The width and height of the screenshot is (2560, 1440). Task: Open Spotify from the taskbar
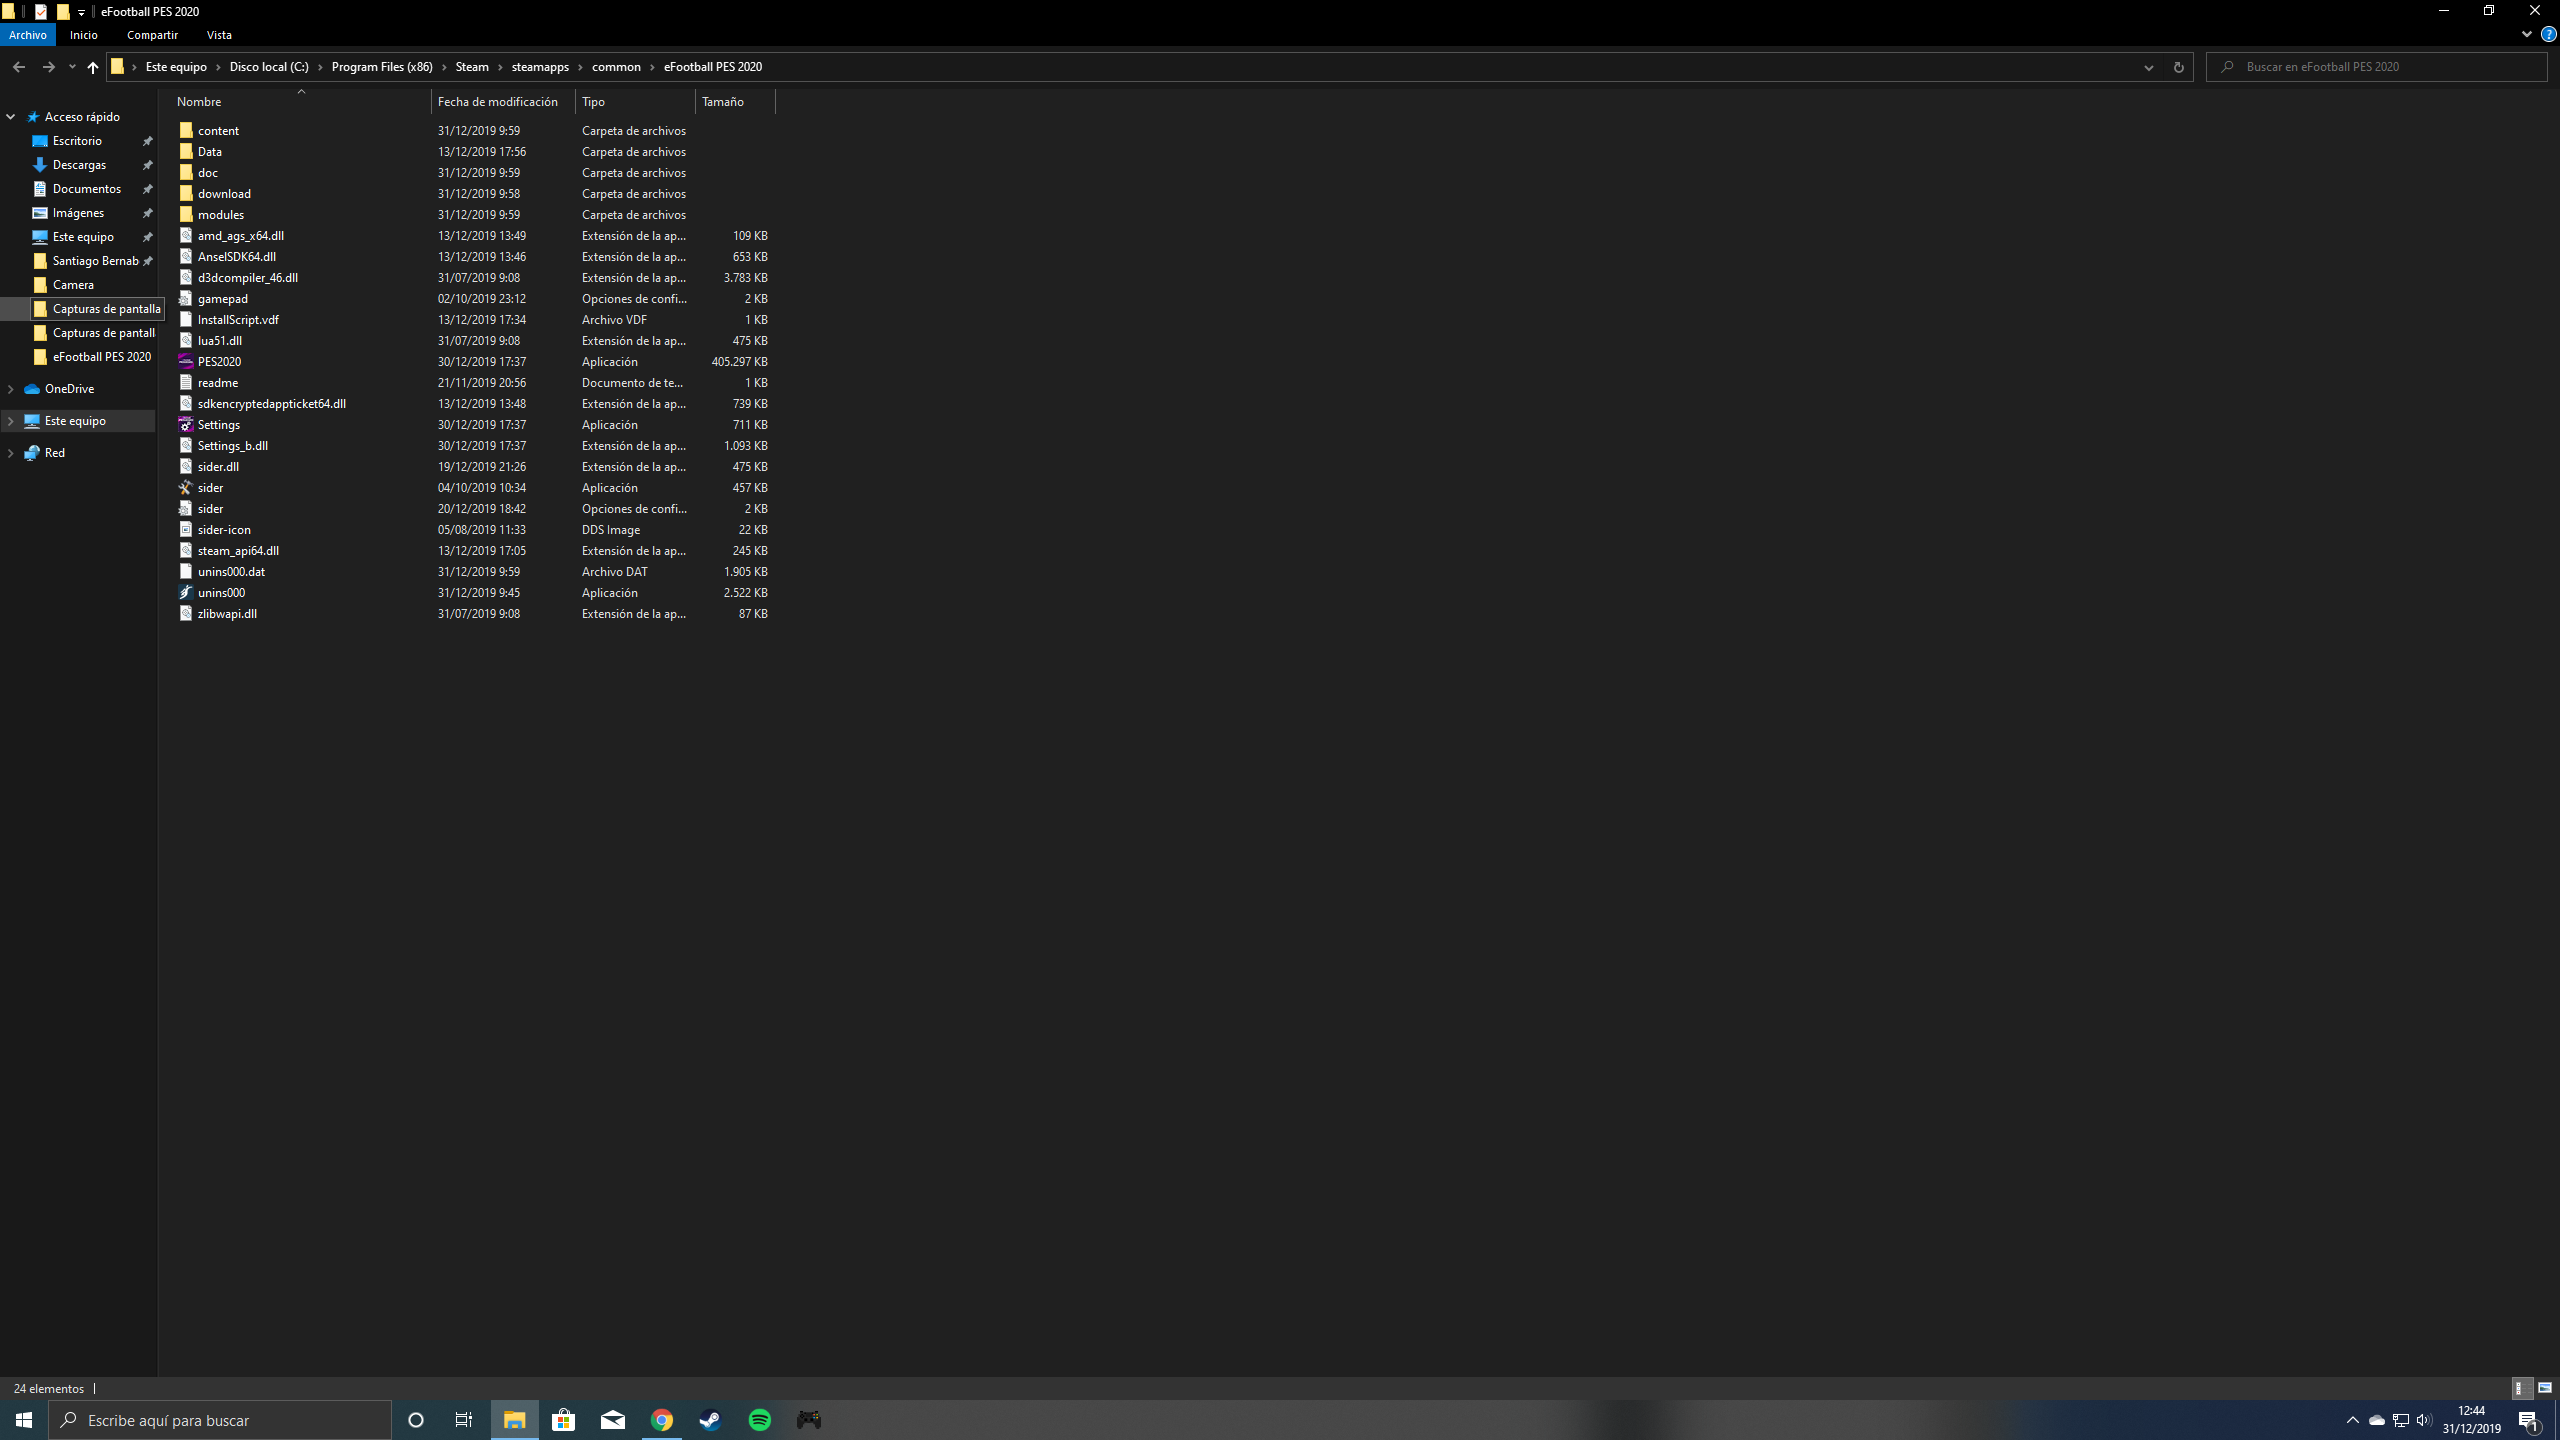tap(760, 1420)
